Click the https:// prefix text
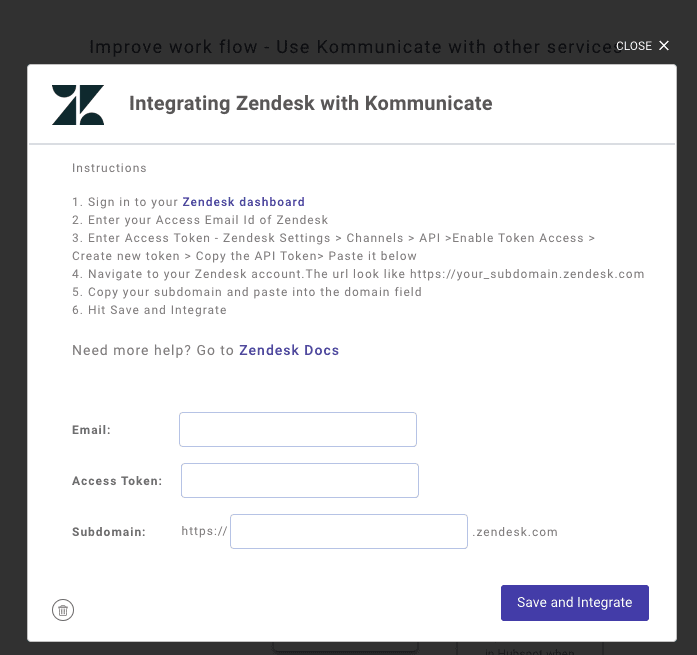Image resolution: width=697 pixels, height=655 pixels. pyautogui.click(x=204, y=531)
